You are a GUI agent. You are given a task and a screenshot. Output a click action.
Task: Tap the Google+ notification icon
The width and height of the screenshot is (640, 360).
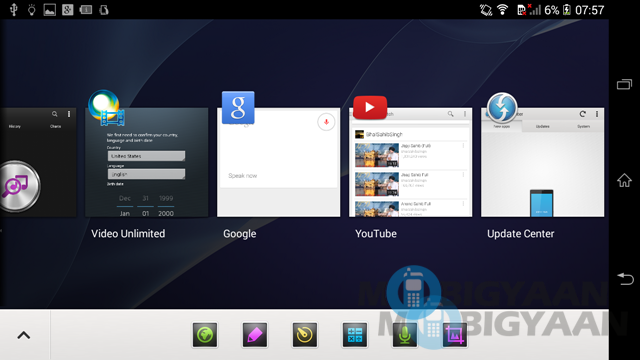67,10
